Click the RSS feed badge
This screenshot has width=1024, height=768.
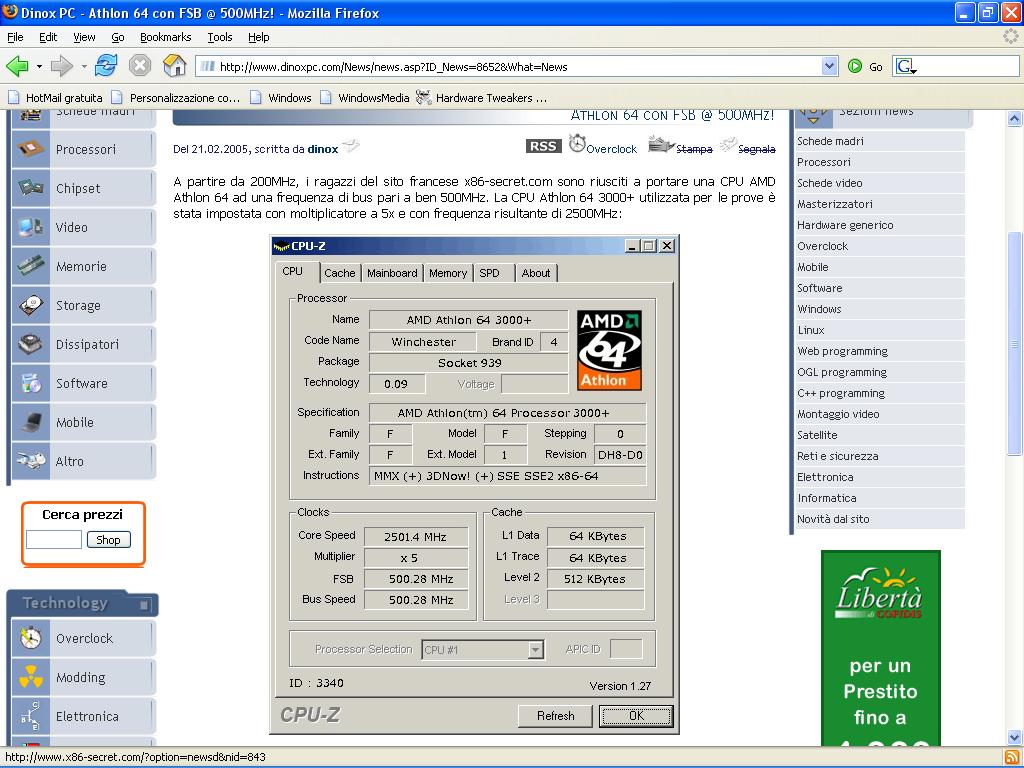[x=543, y=146]
